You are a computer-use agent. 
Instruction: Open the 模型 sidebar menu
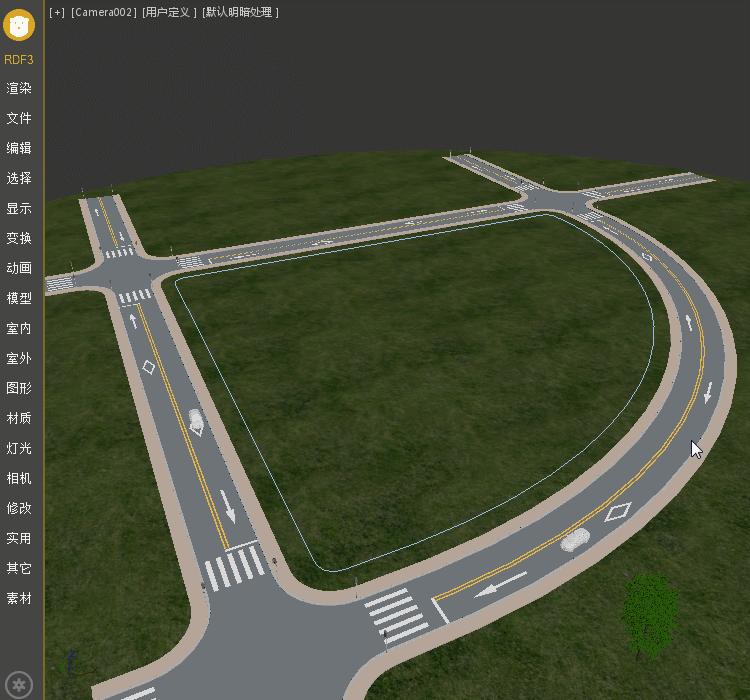[19, 299]
